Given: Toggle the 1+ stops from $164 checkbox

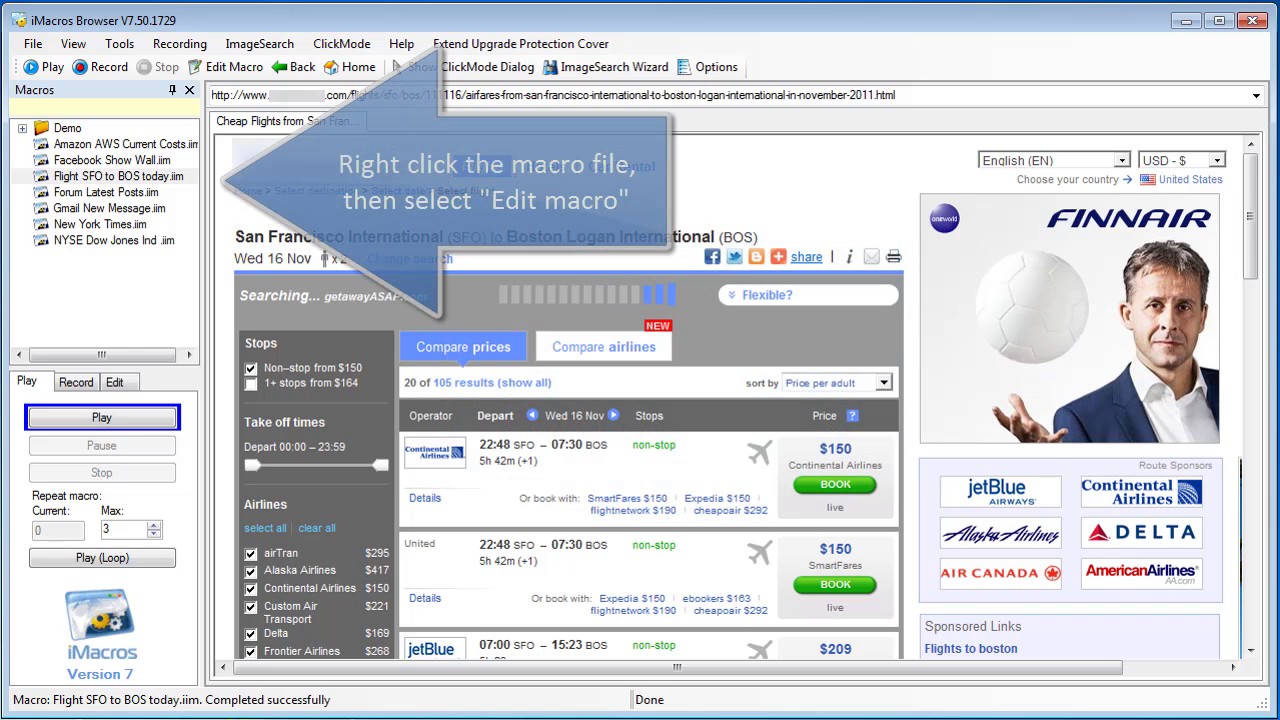Looking at the screenshot, I should 251,383.
